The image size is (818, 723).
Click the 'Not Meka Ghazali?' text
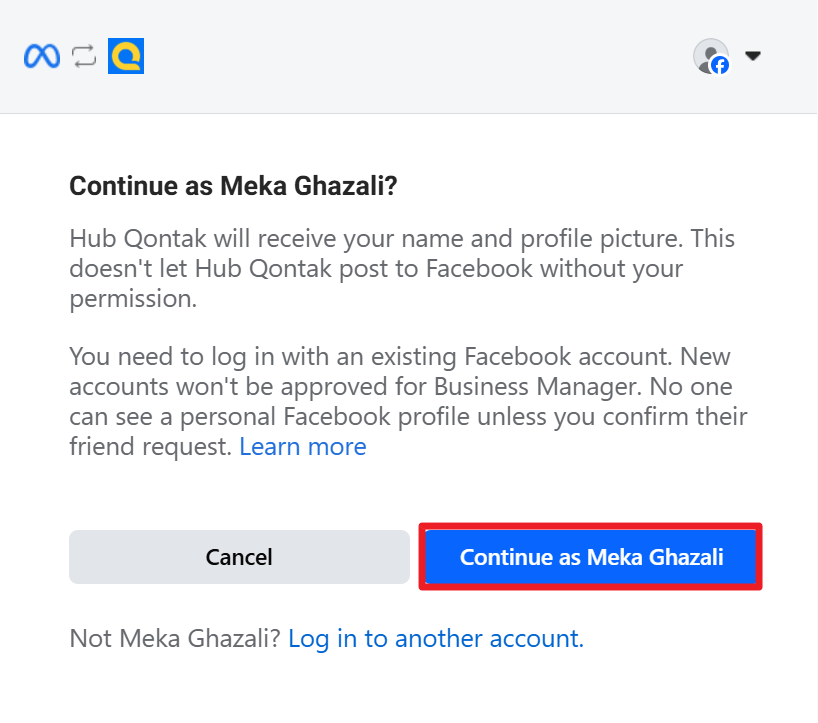[x=175, y=638]
